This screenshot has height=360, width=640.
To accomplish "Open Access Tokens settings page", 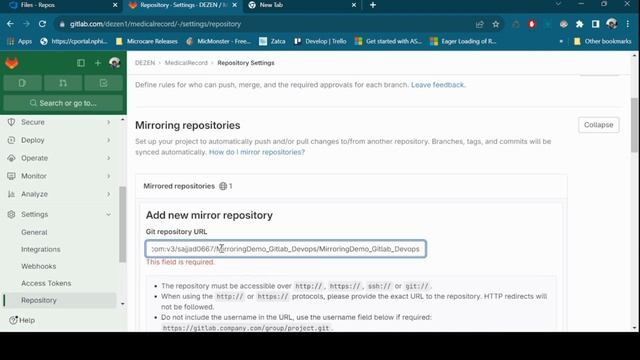I will [x=46, y=283].
